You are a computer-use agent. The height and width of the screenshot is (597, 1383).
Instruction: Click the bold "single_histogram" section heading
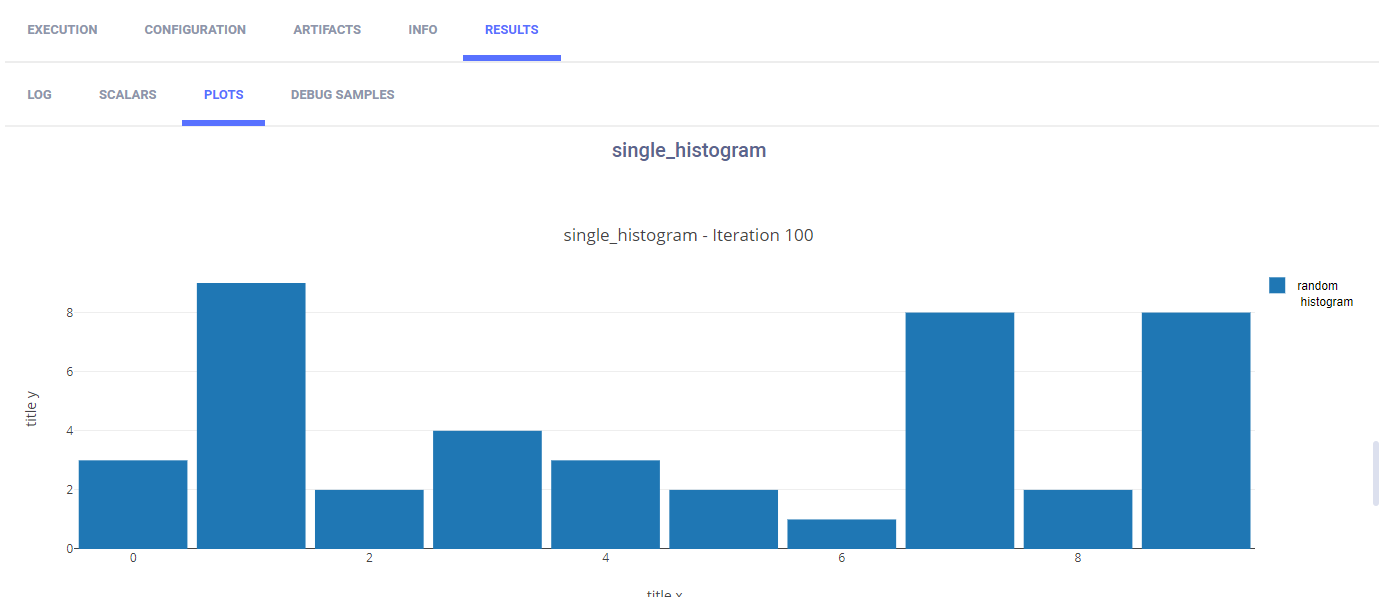pyautogui.click(x=689, y=151)
